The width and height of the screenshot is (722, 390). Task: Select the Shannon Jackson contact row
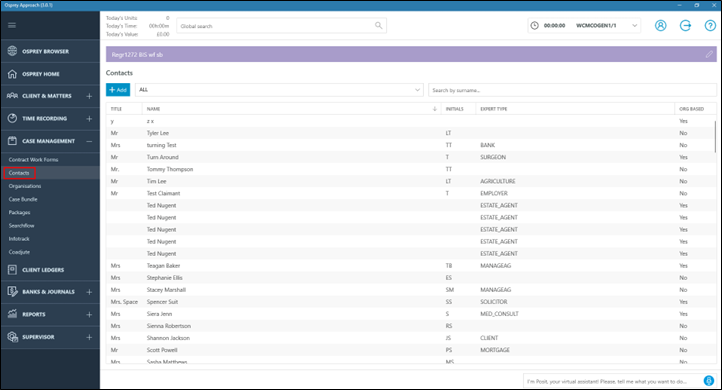click(411, 338)
